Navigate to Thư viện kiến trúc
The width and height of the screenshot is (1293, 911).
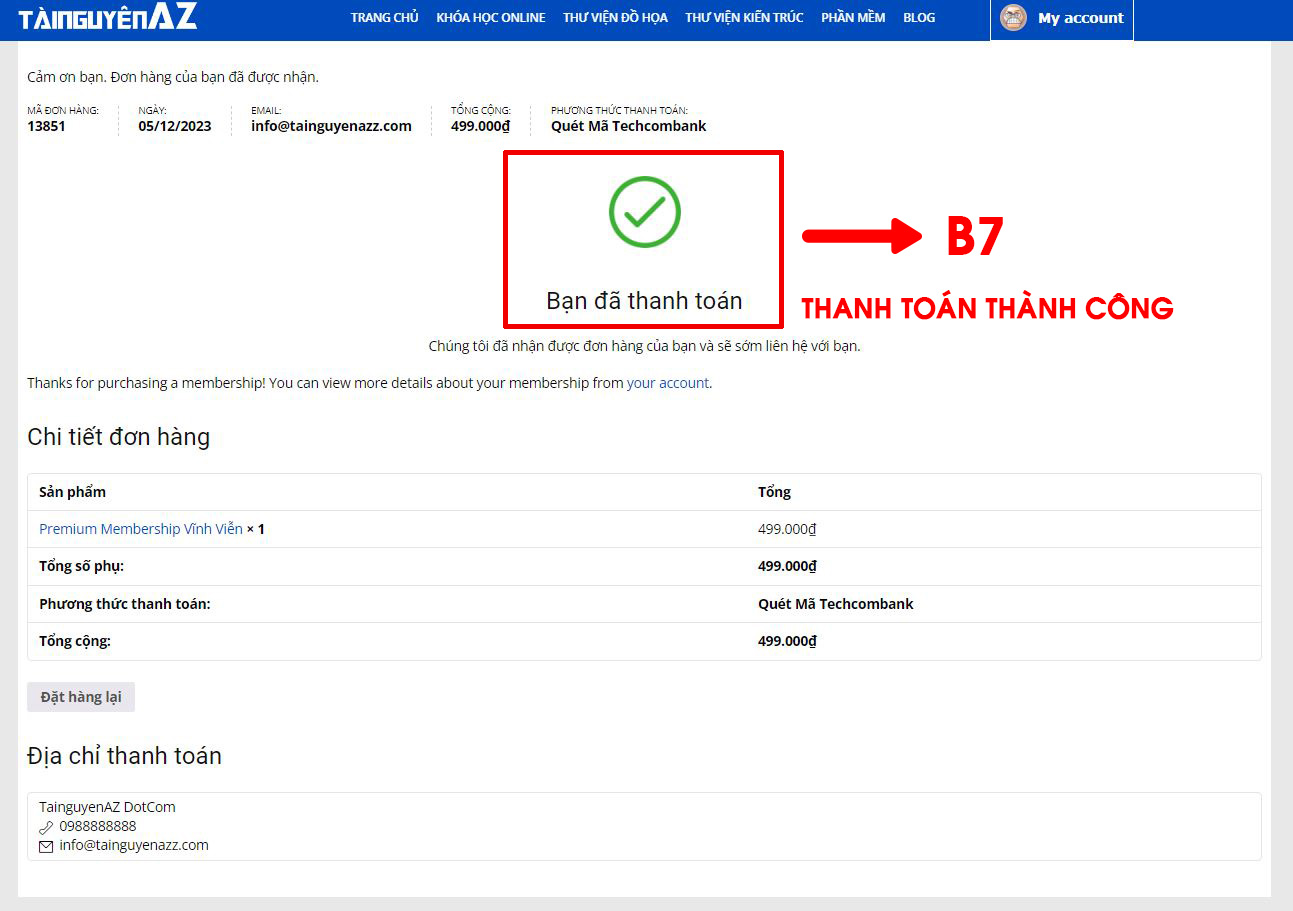tap(744, 18)
